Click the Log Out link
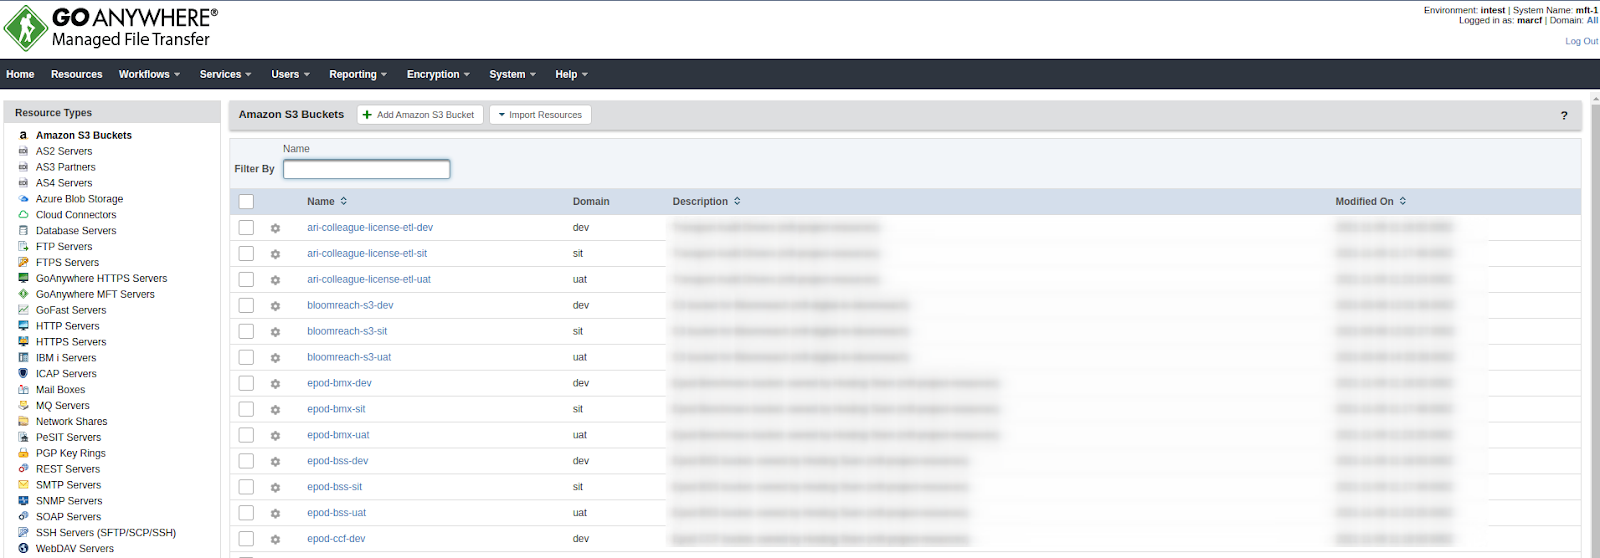Image resolution: width=1600 pixels, height=558 pixels. [x=1581, y=41]
